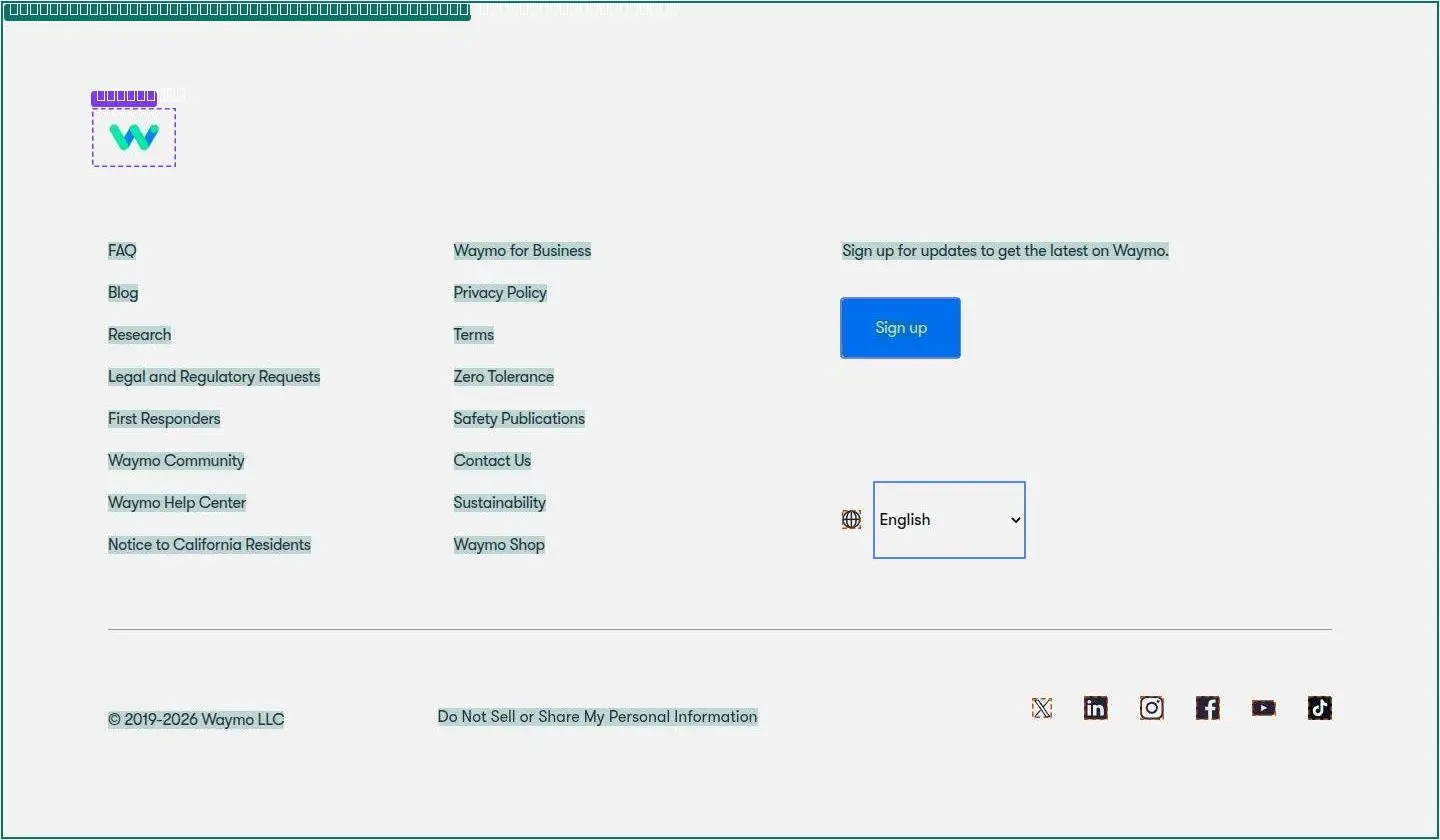The height and width of the screenshot is (840, 1440).
Task: Visit the Safety Publications page
Action: click(519, 419)
